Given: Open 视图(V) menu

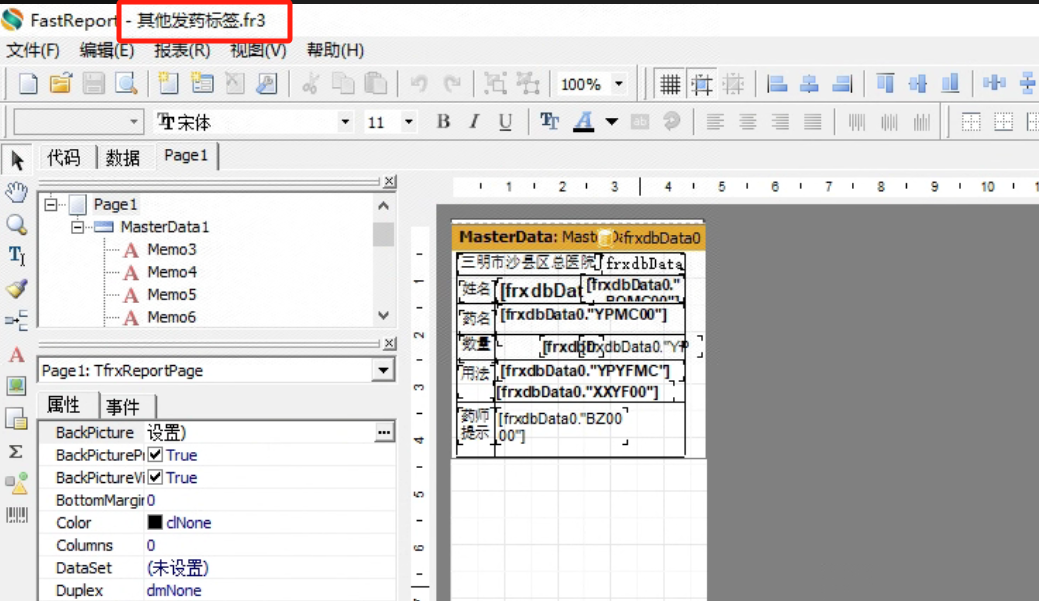Looking at the screenshot, I should pyautogui.click(x=258, y=50).
